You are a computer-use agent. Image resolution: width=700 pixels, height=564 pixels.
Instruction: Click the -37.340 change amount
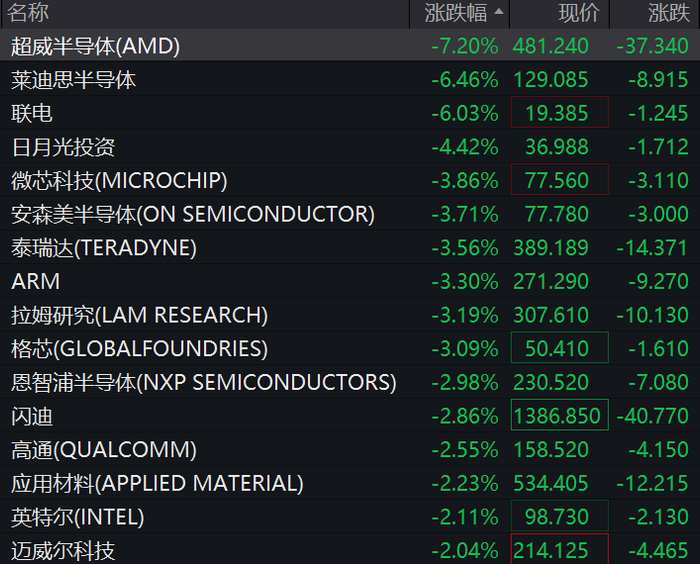click(x=652, y=46)
